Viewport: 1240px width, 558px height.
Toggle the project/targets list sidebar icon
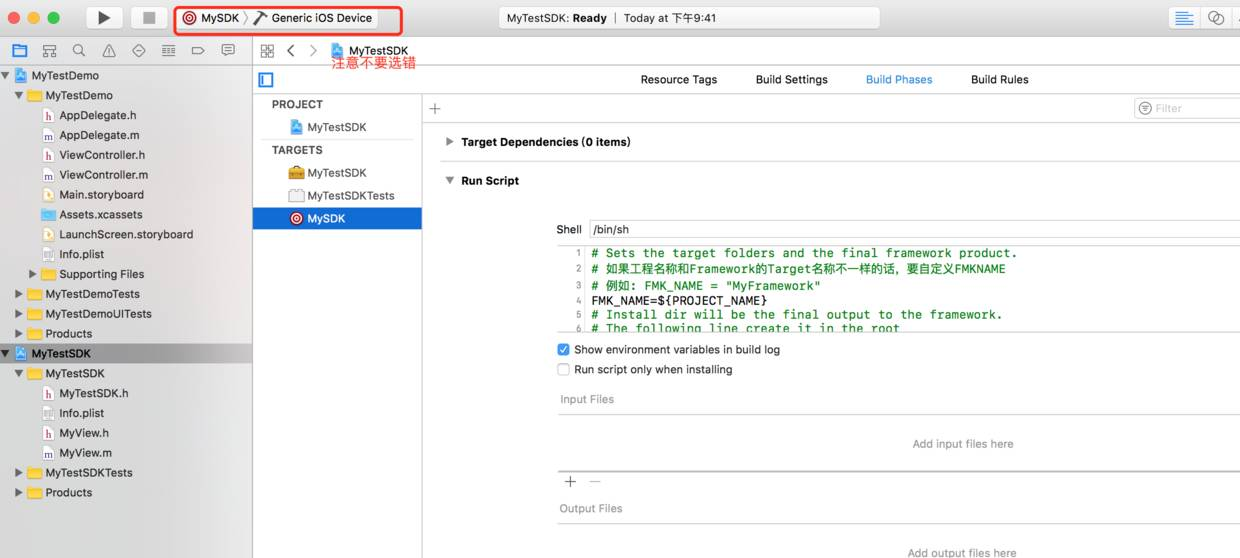click(266, 80)
